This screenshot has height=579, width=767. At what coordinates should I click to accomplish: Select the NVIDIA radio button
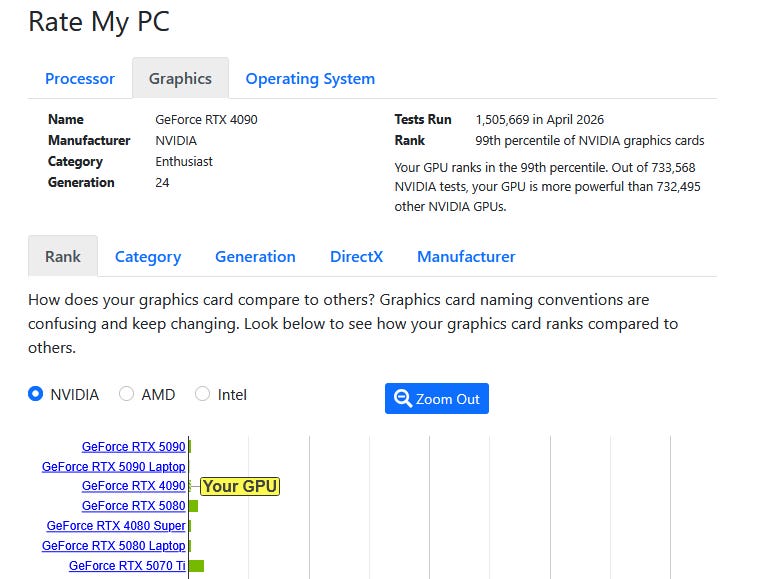tap(35, 394)
